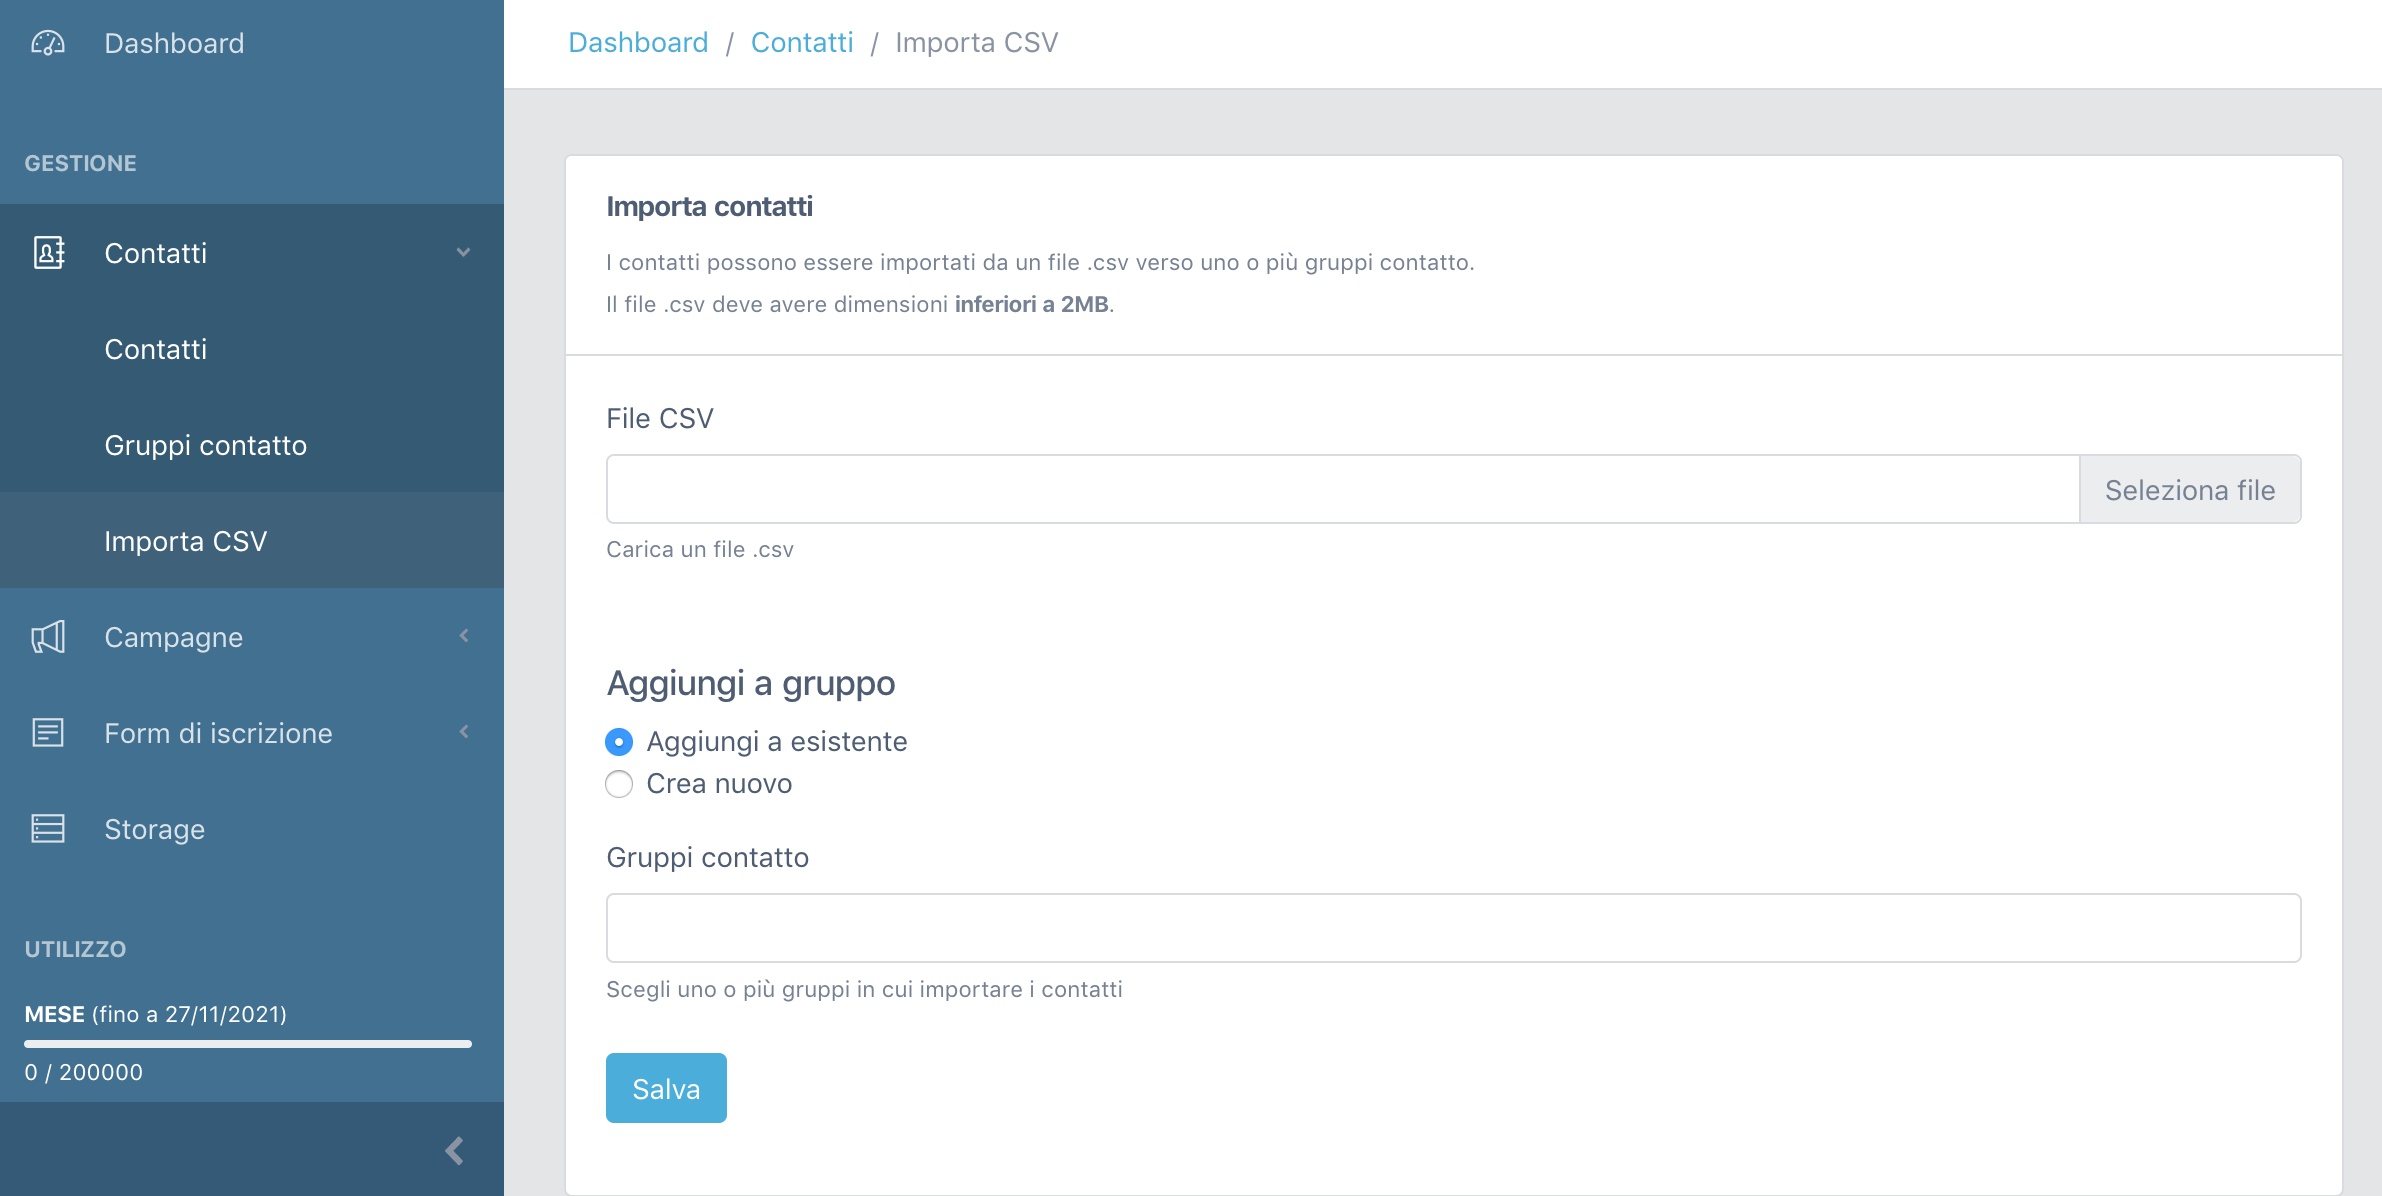
Task: Click the Form di iscrizione form icon
Action: [48, 733]
